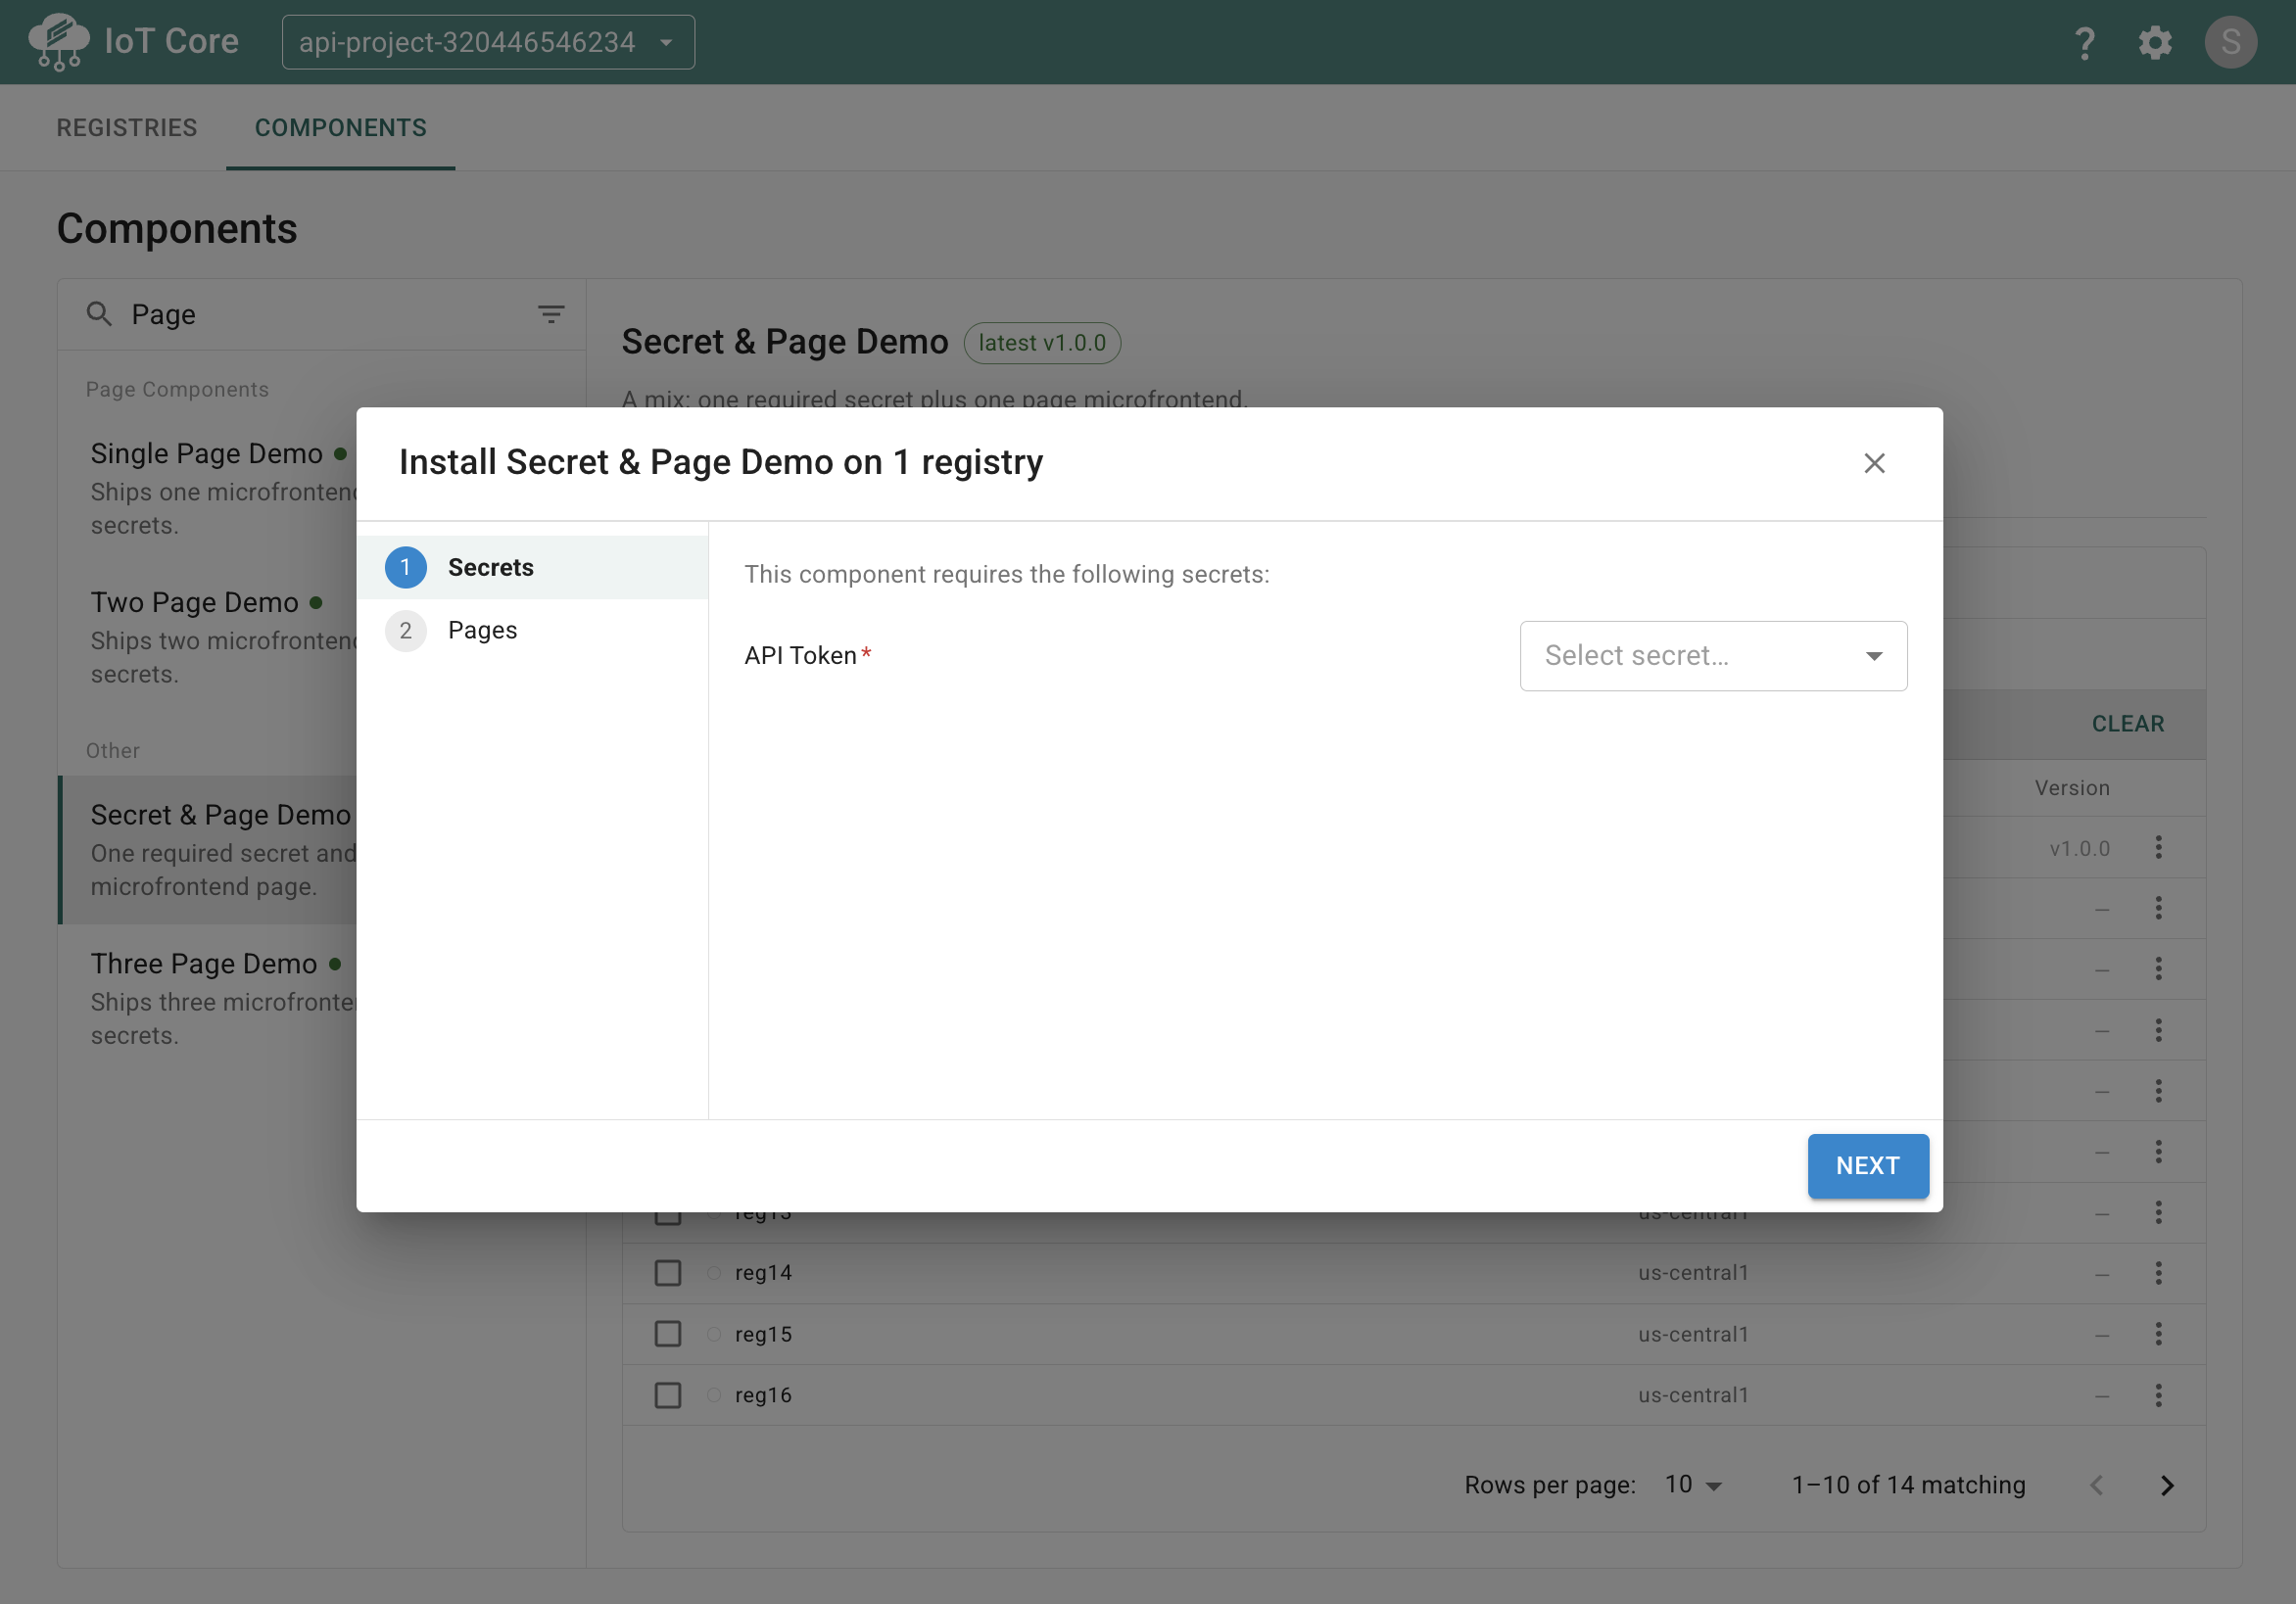
Task: Switch to the Registries tab
Action: 127,128
